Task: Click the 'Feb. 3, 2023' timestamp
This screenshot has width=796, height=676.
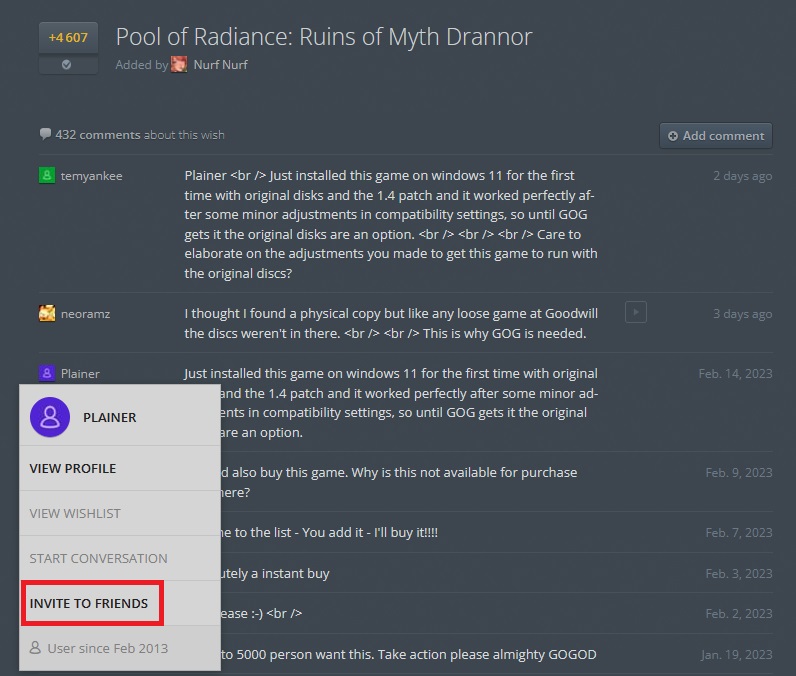Action: tap(739, 573)
